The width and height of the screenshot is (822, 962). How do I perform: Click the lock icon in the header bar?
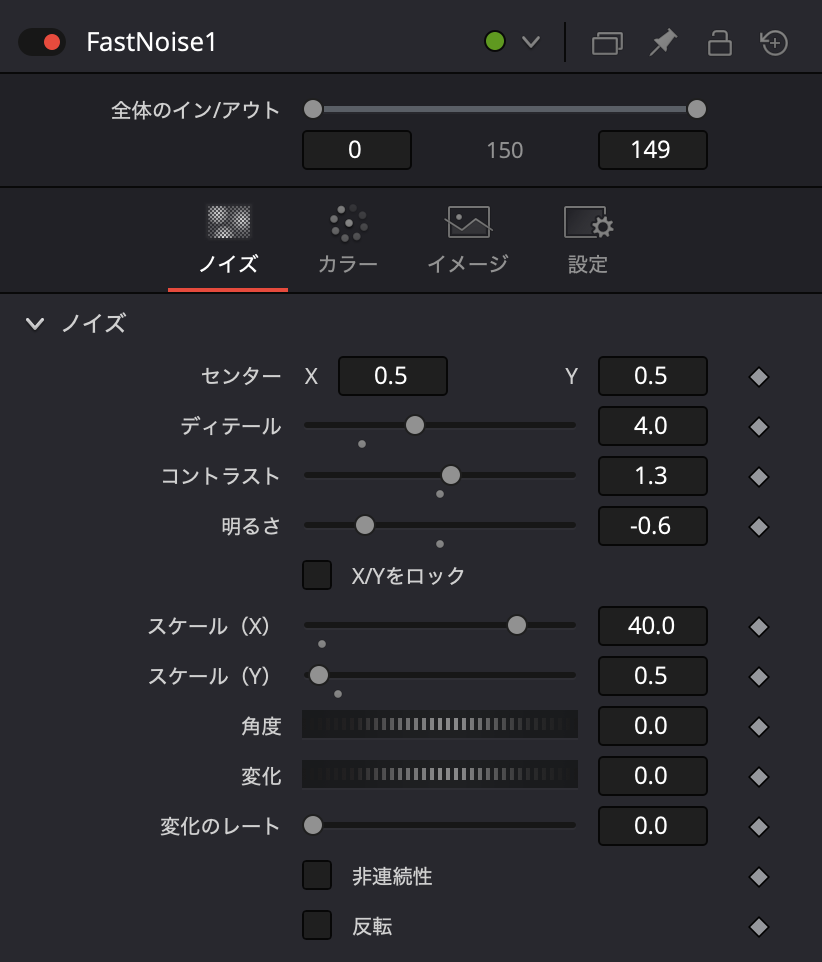pyautogui.click(x=720, y=42)
